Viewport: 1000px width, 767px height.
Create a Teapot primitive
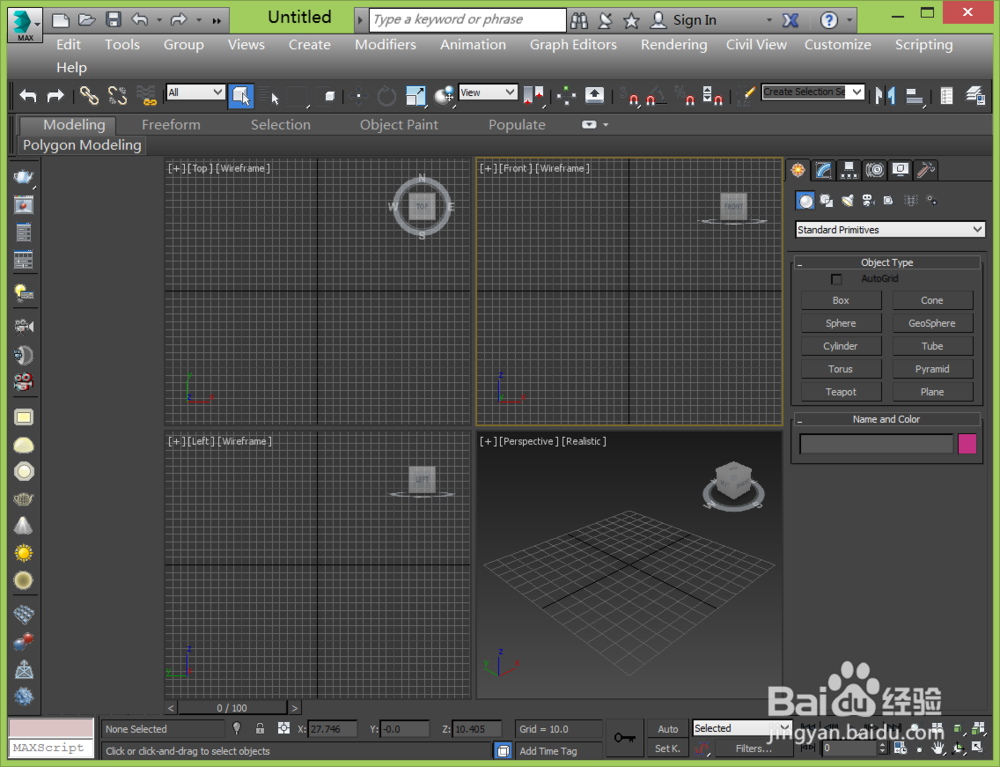coord(841,392)
